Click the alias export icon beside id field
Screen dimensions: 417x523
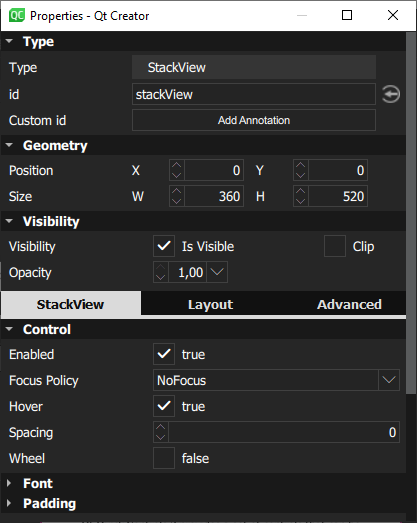click(391, 94)
